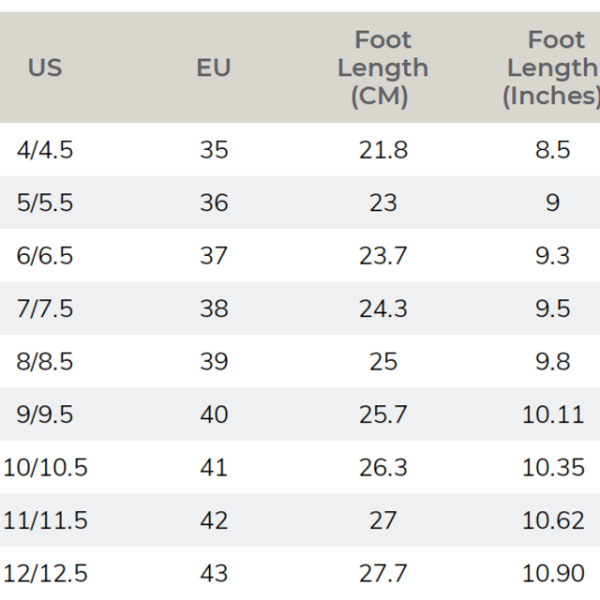The image size is (600, 600).
Task: Click the Foot Length (CM) header
Action: point(383,68)
